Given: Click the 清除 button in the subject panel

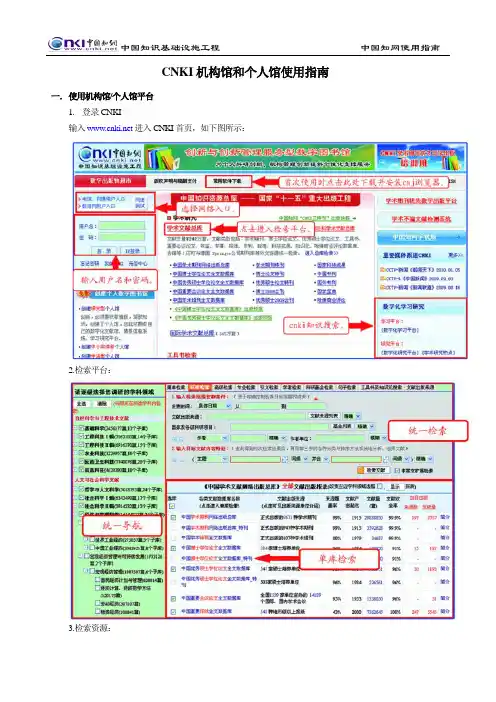Looking at the screenshot, I should 103,404.
